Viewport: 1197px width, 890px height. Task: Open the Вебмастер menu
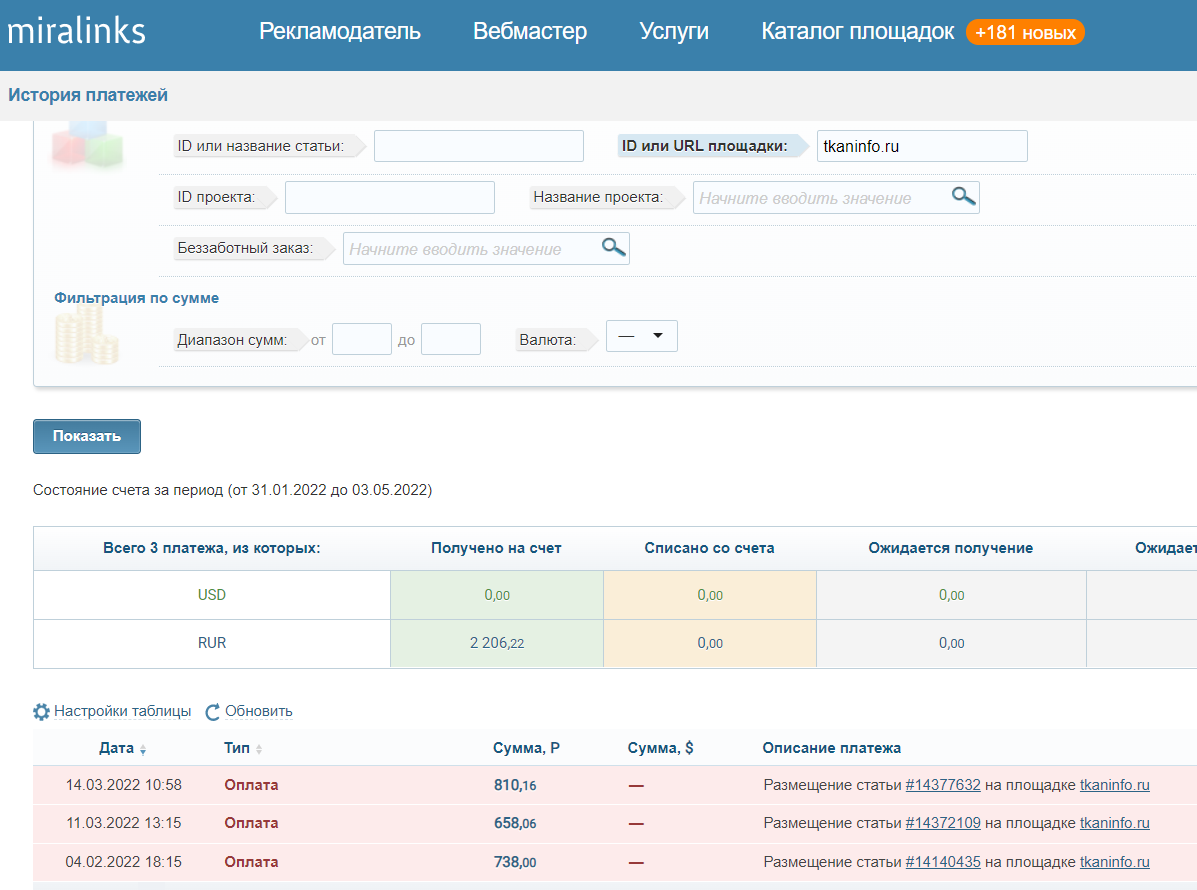pos(530,32)
